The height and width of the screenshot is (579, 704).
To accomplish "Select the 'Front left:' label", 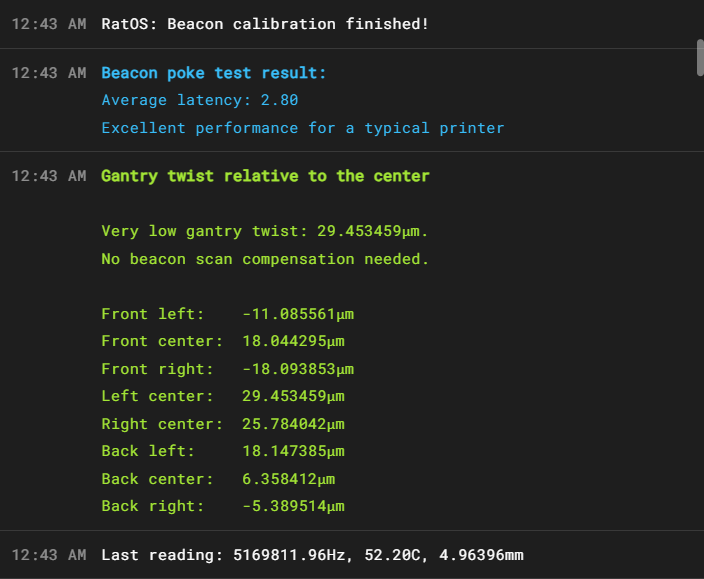I will [153, 314].
